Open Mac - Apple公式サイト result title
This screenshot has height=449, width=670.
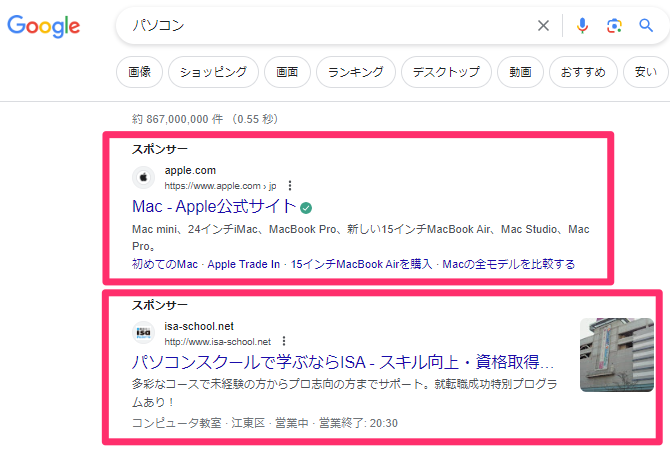point(214,207)
